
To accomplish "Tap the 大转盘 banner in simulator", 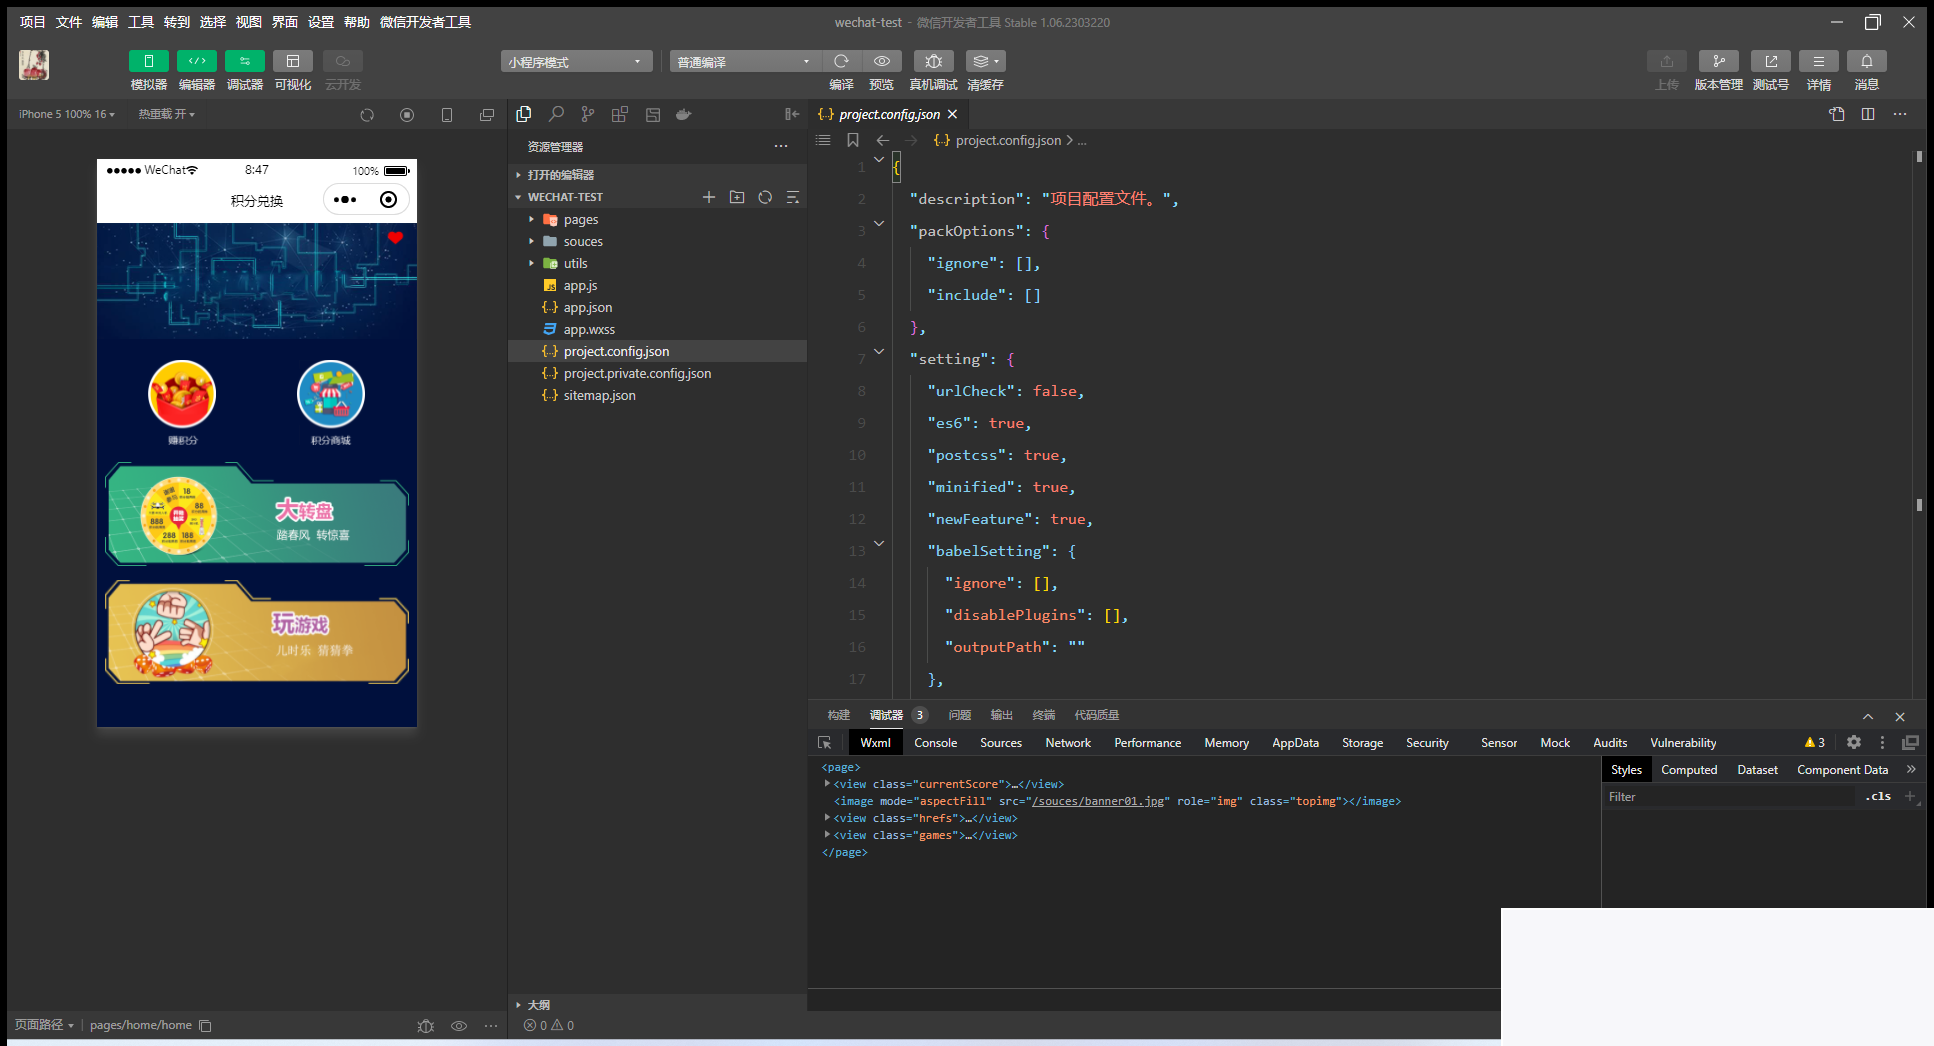I will (x=257, y=516).
